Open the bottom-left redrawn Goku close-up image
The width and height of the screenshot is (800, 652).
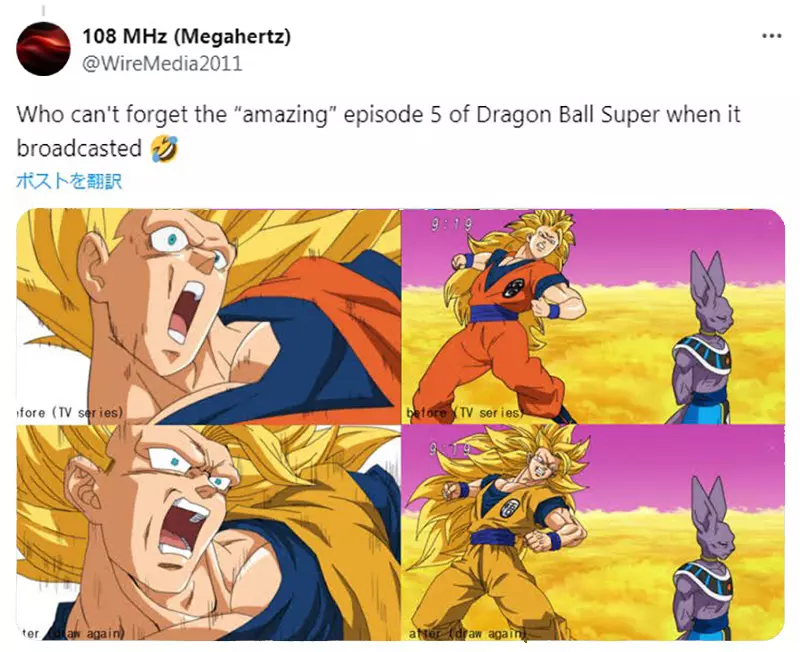coord(208,533)
